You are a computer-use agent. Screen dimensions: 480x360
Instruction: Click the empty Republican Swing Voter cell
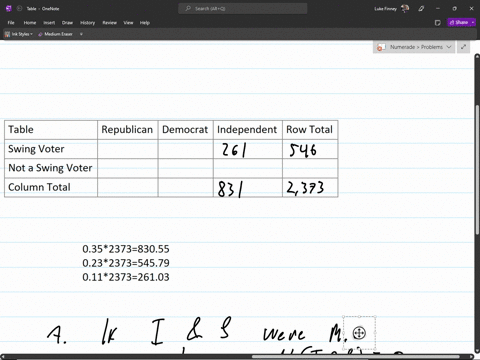click(127, 149)
